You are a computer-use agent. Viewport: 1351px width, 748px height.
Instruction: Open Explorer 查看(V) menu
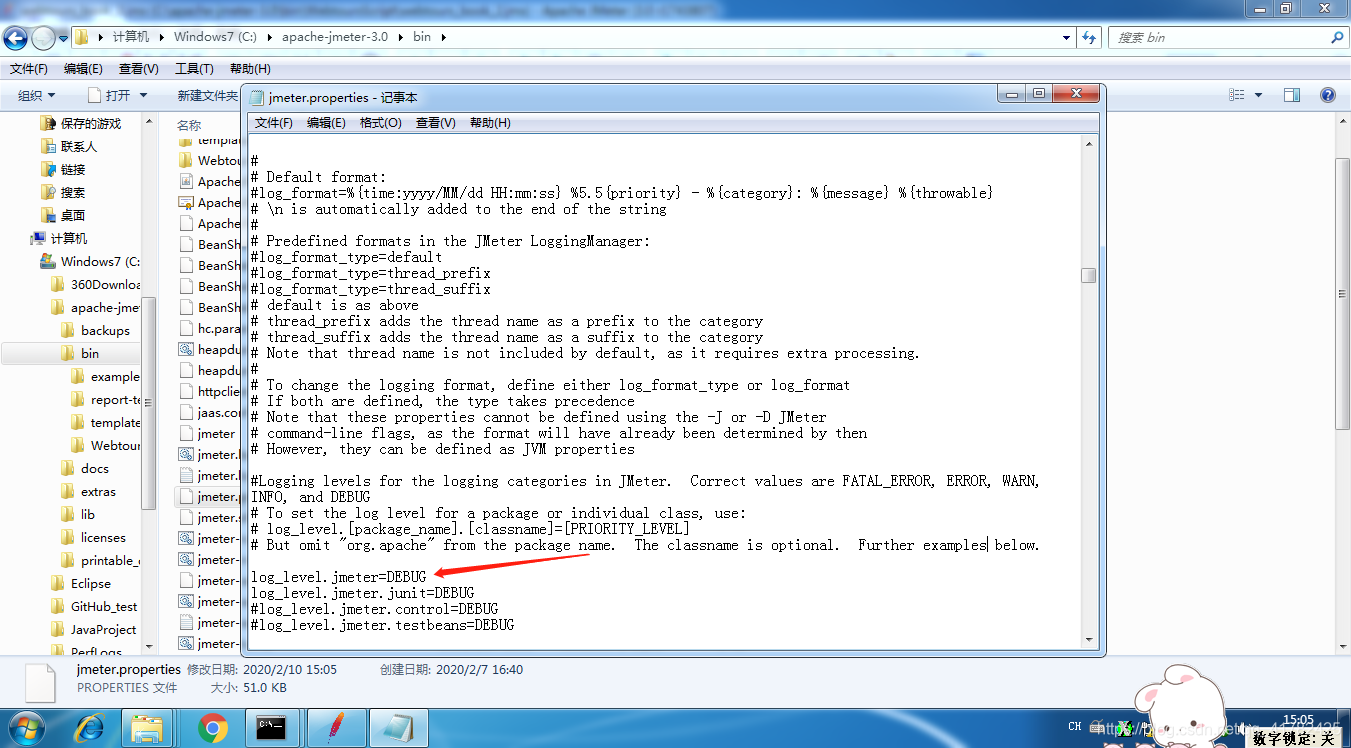(138, 69)
